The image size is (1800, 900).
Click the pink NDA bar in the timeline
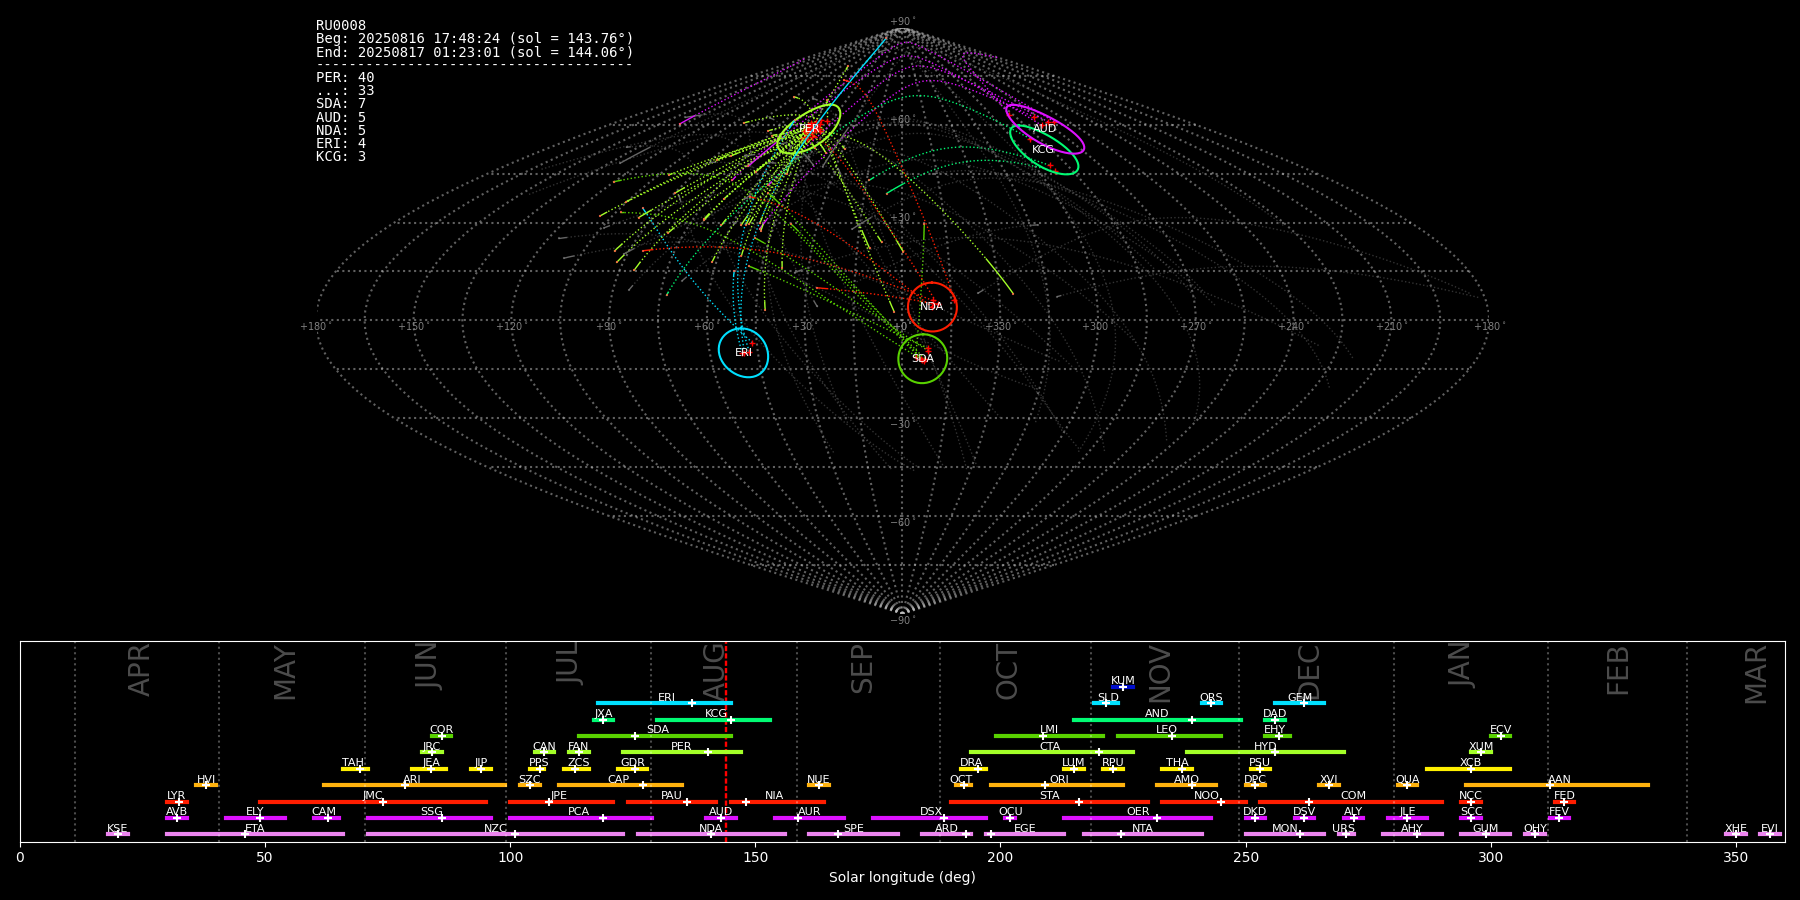point(711,834)
